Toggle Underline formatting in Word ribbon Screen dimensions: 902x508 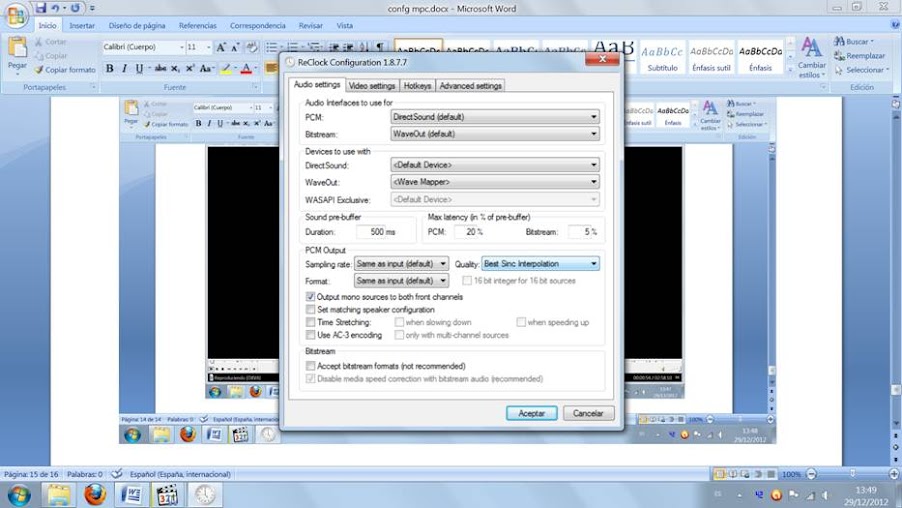(139, 68)
